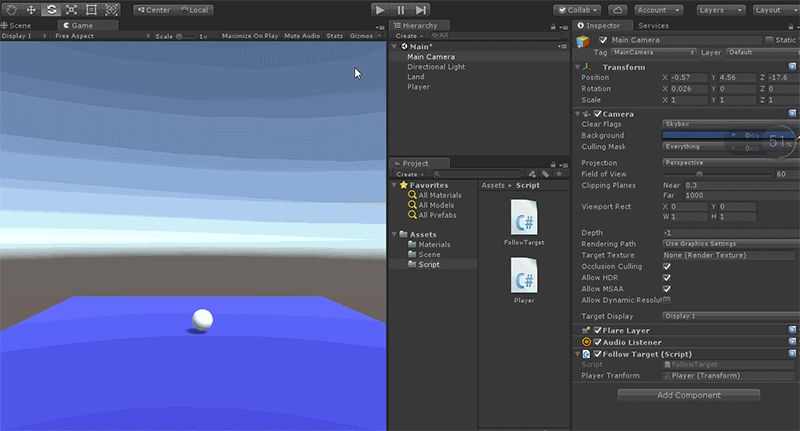Switch to the Scene tab
The image size is (800, 431).
16,25
